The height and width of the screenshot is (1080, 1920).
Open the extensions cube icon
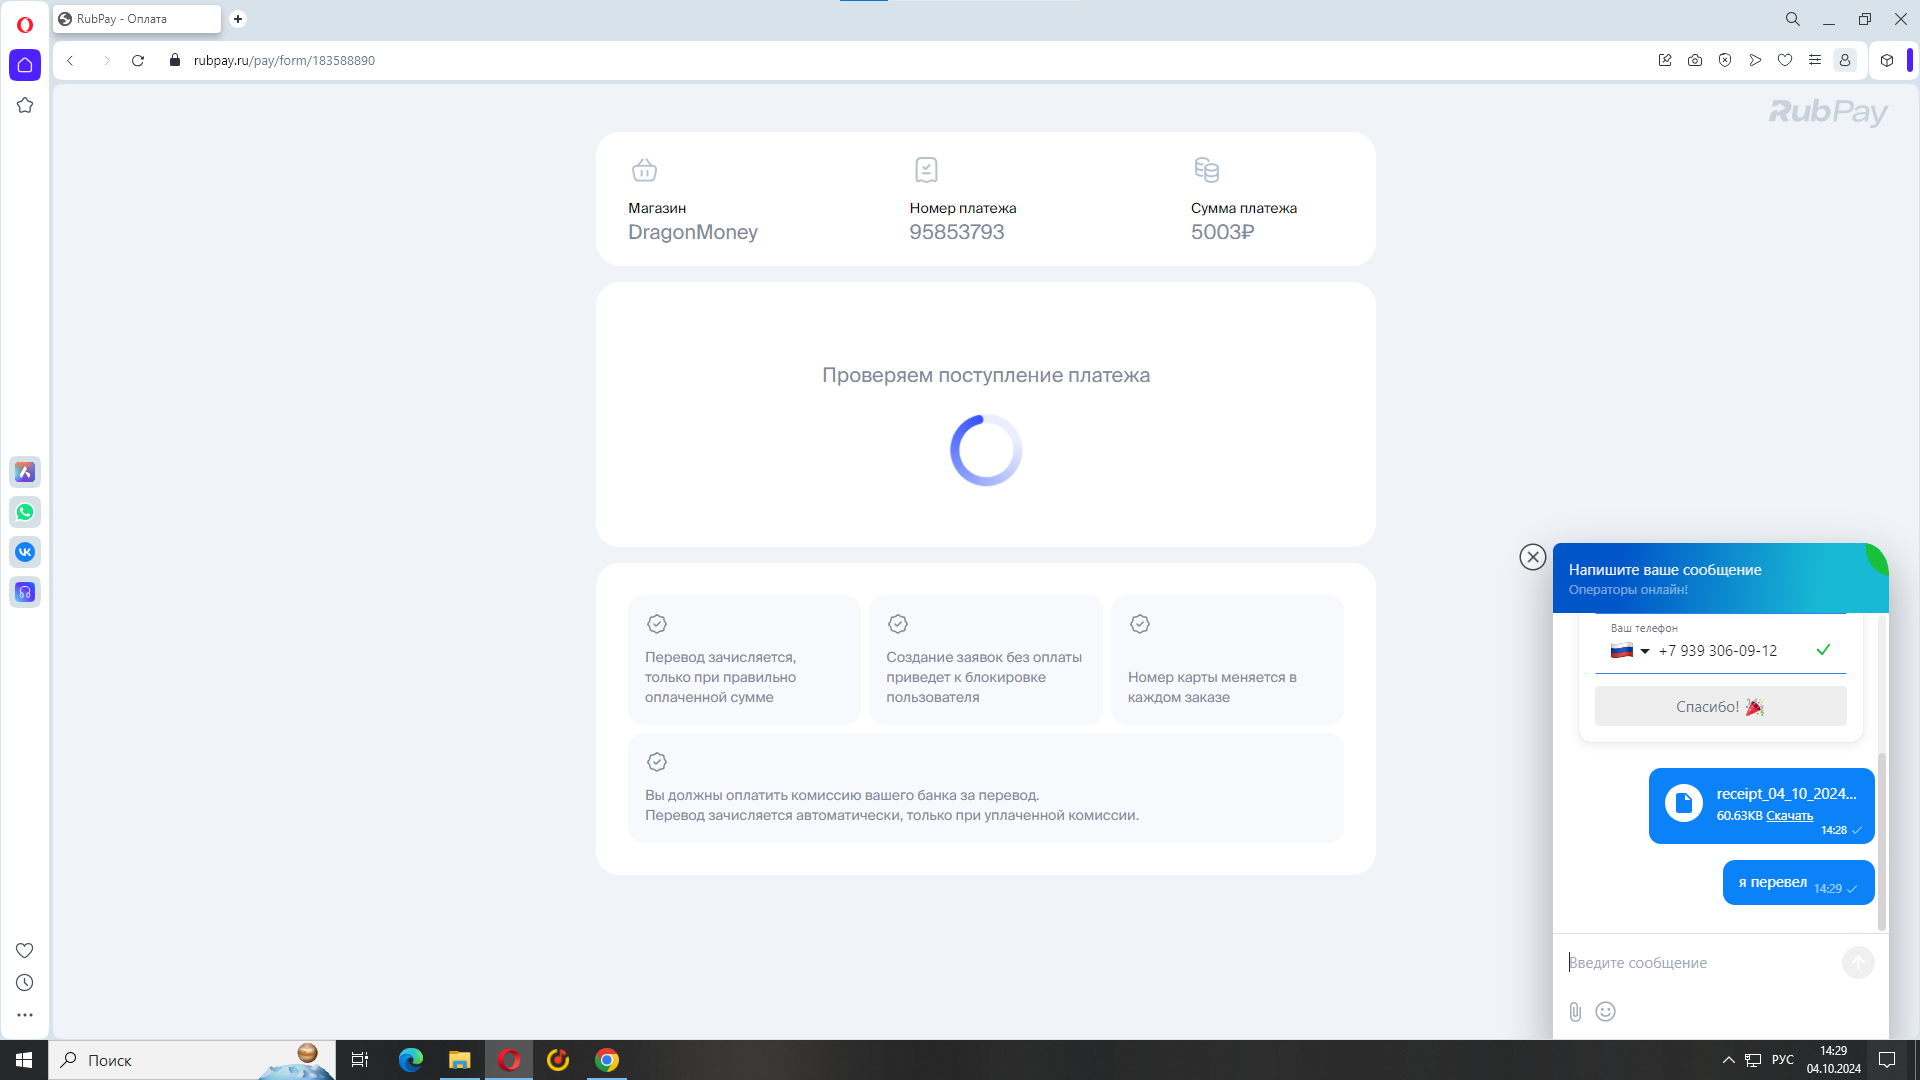(x=1887, y=60)
